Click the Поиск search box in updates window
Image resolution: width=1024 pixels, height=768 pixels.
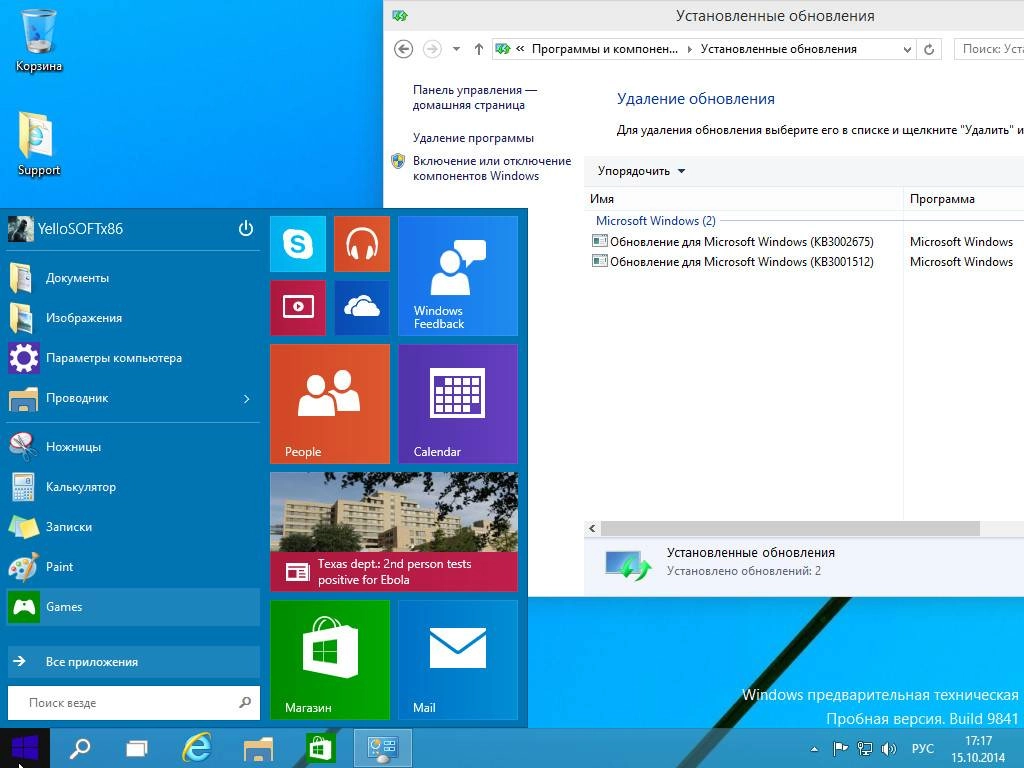coord(989,49)
